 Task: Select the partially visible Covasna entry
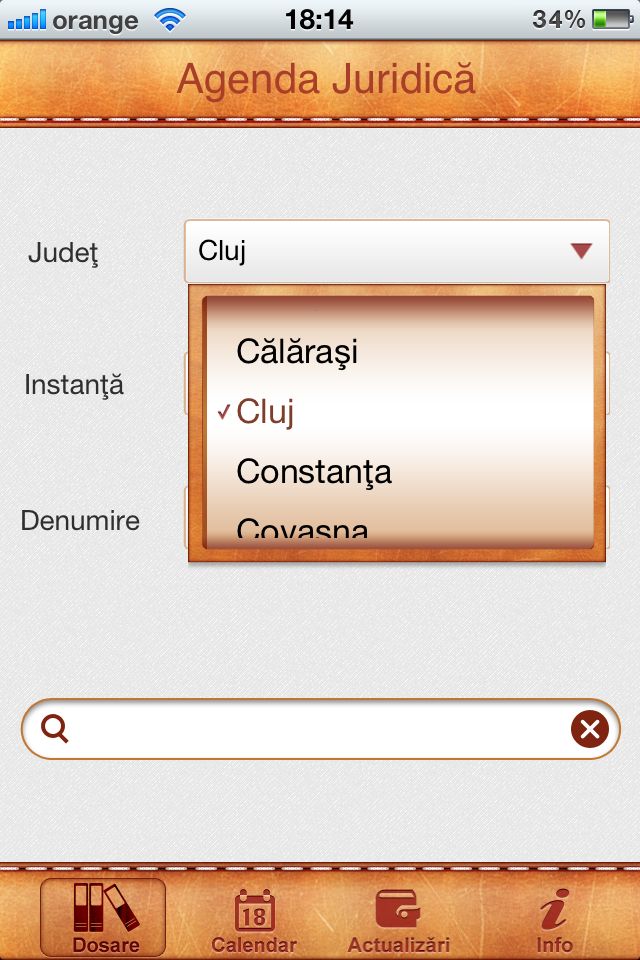click(x=397, y=528)
